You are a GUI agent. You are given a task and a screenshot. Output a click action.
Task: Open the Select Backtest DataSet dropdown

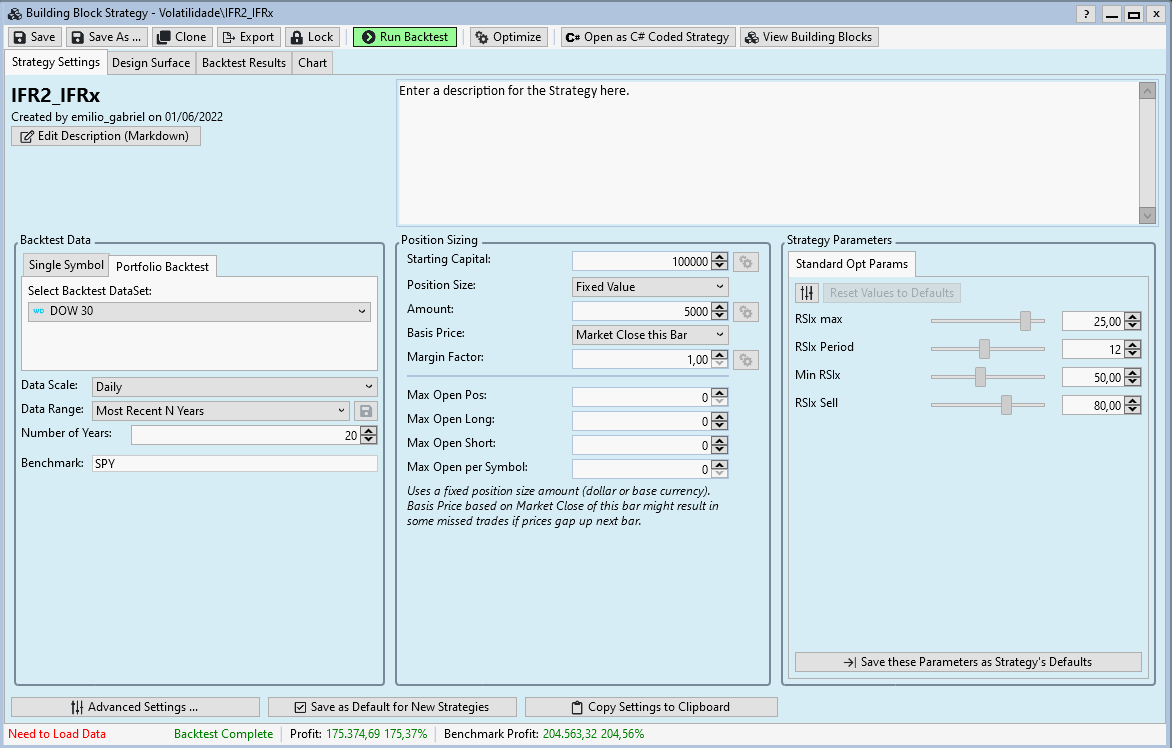[200, 312]
